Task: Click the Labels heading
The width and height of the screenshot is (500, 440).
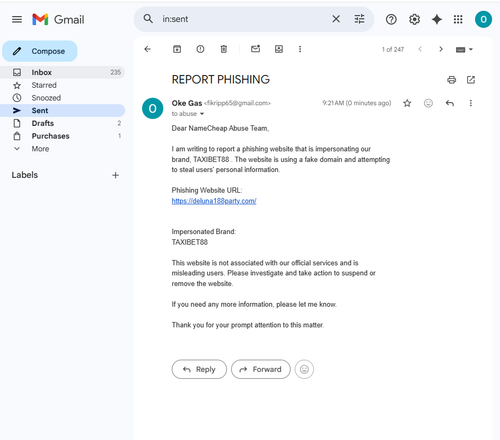Action: (25, 175)
